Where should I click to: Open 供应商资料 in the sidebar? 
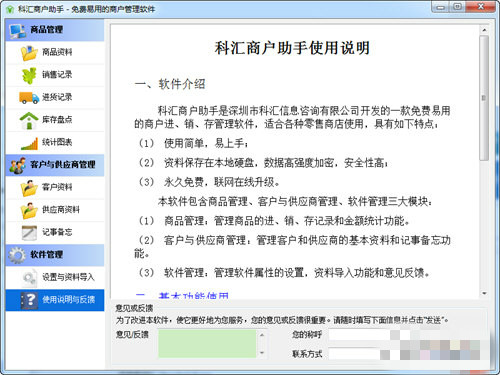[x=55, y=210]
